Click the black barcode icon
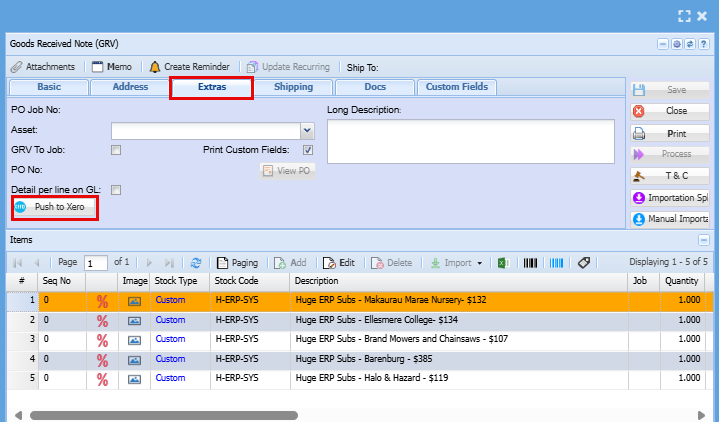 coord(530,263)
